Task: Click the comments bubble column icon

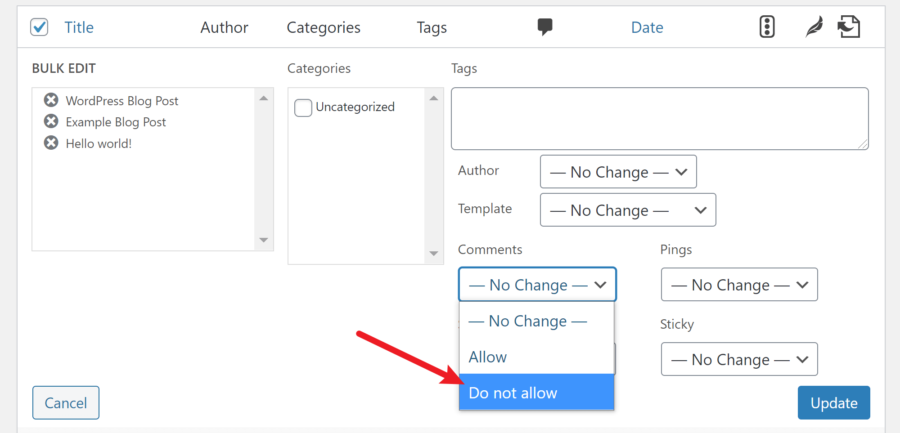Action: click(545, 27)
